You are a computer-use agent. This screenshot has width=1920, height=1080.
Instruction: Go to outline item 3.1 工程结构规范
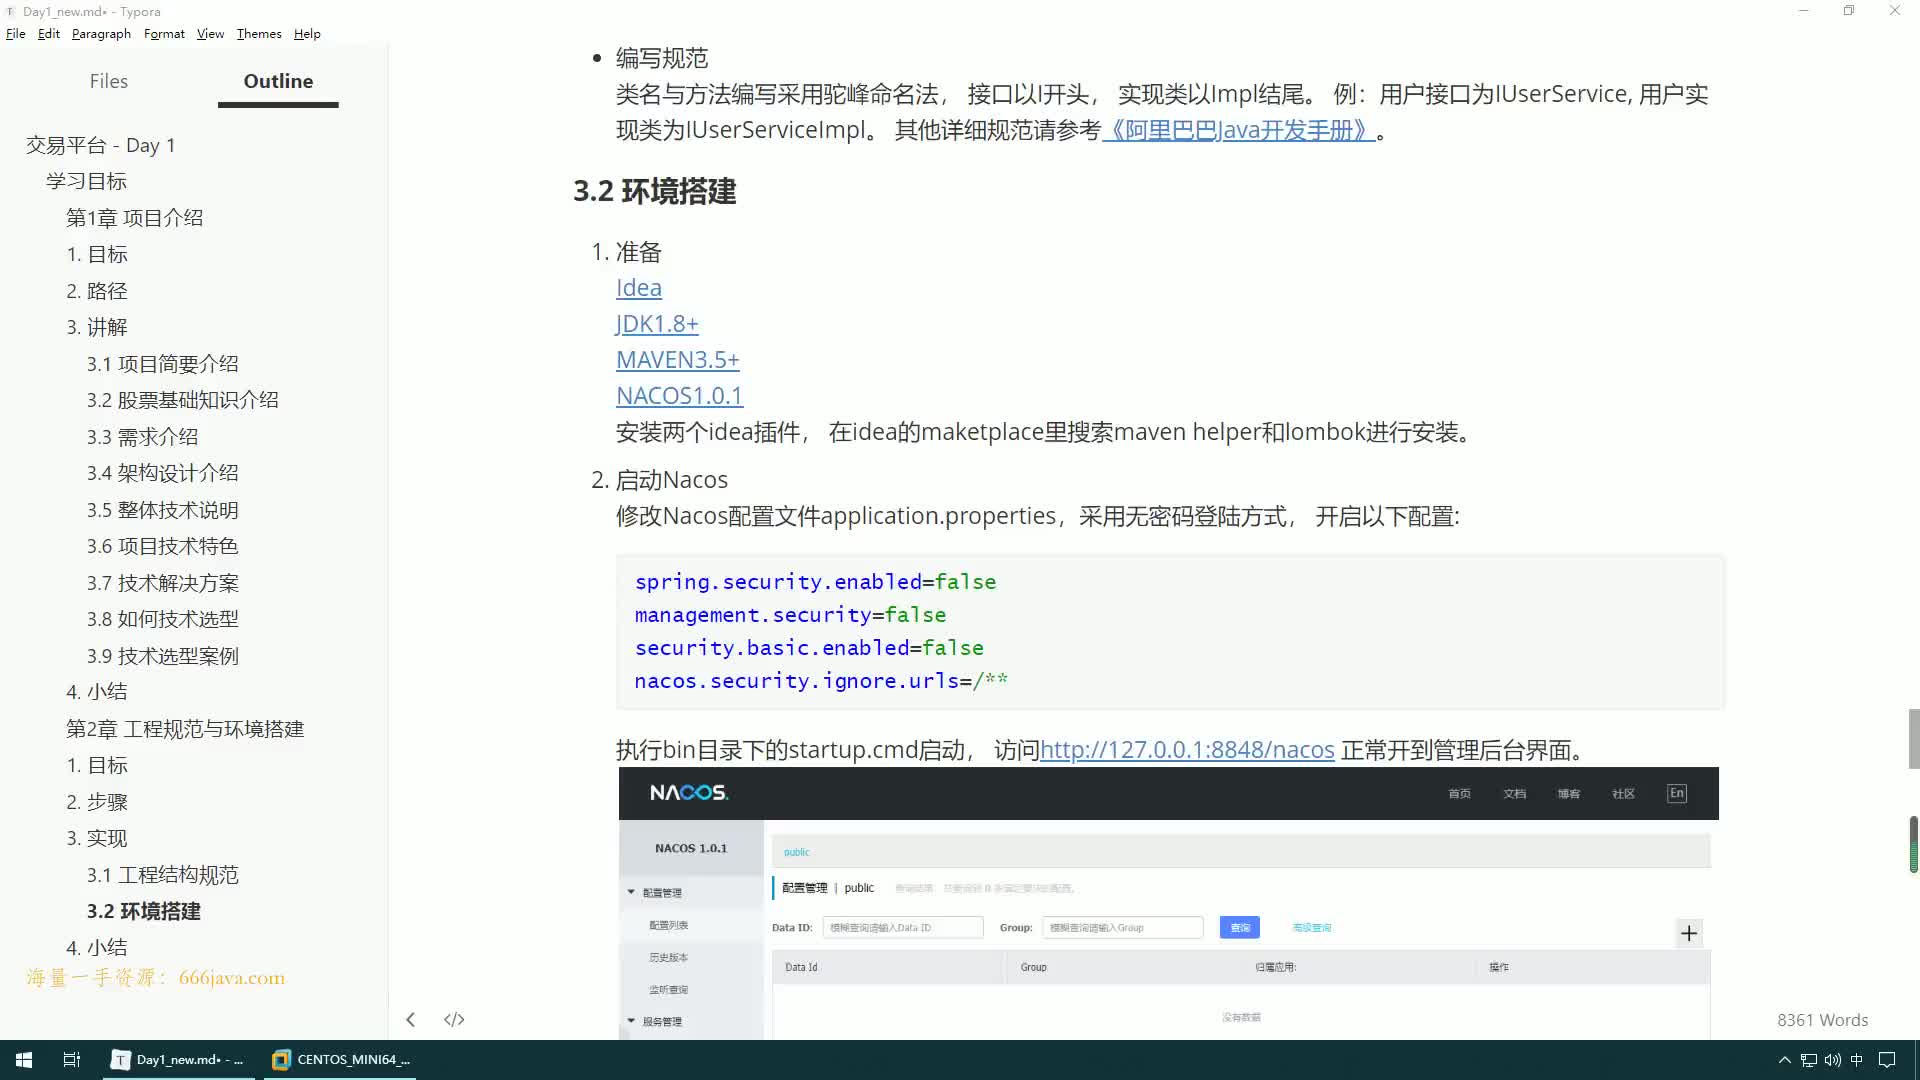(162, 875)
